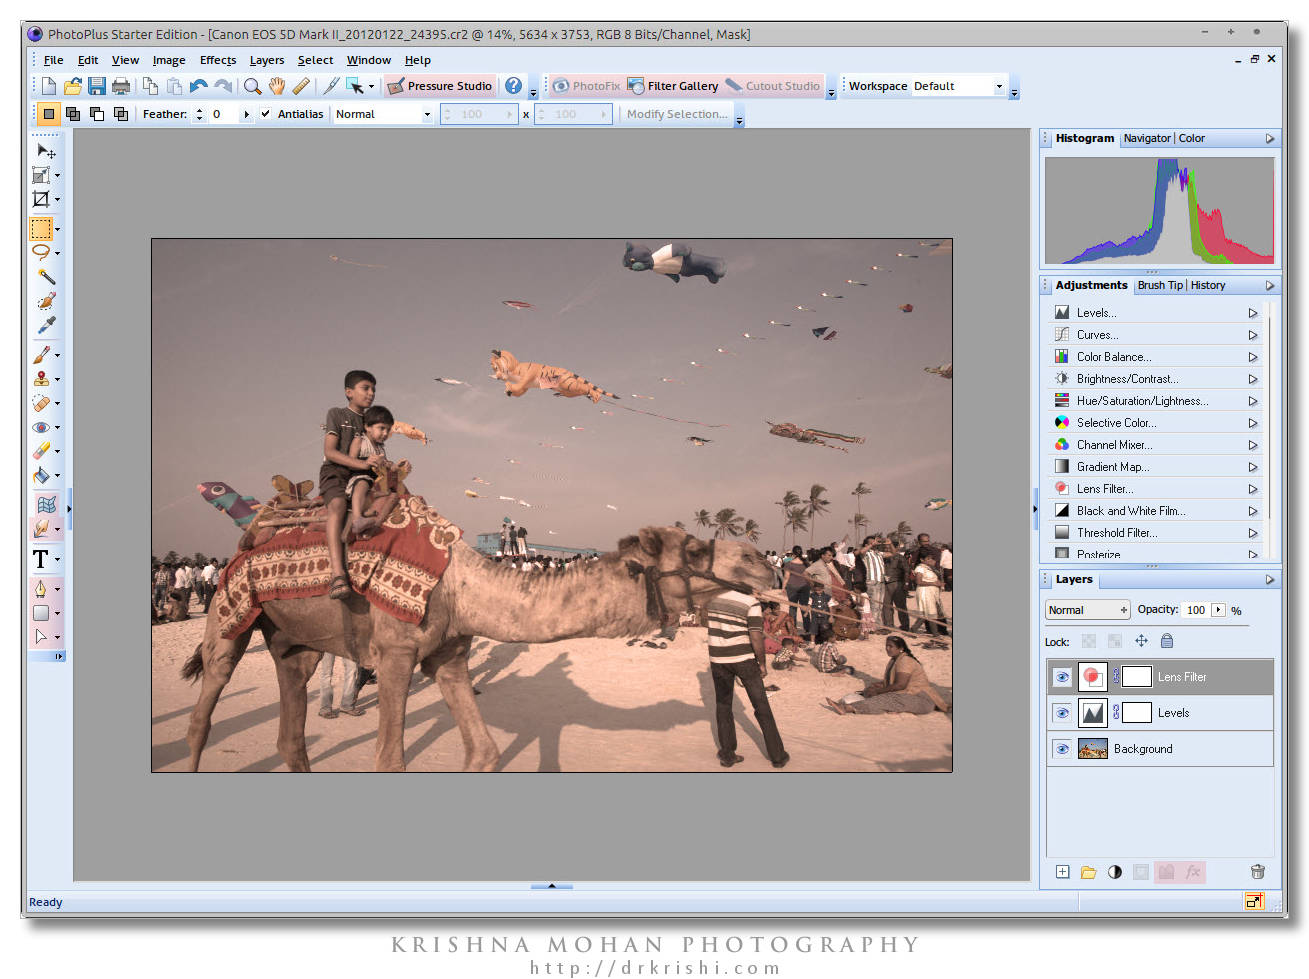Switch to the Navigator tab
Image resolution: width=1309 pixels, height=979 pixels.
pyautogui.click(x=1146, y=139)
